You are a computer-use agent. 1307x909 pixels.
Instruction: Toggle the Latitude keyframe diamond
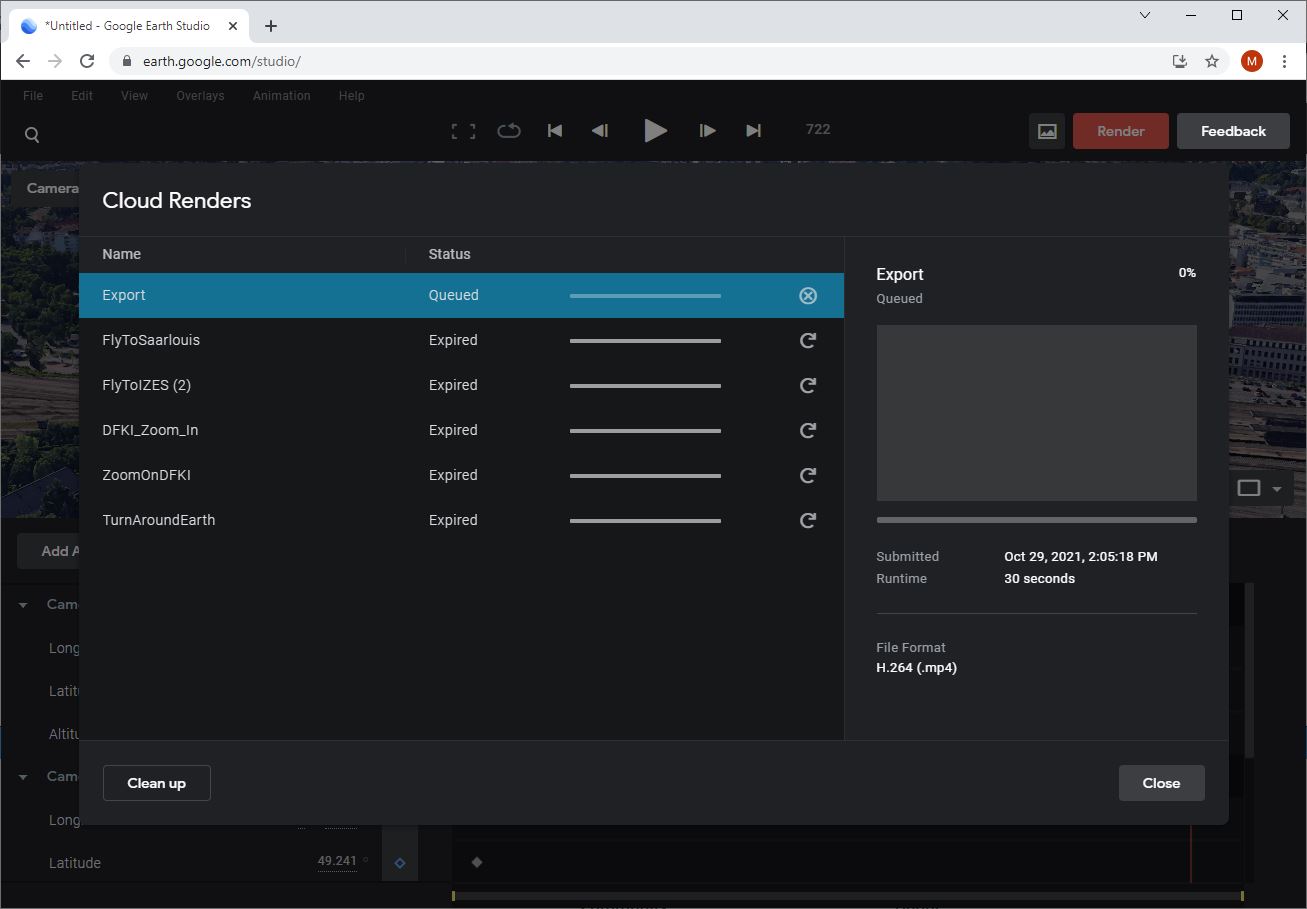[x=399, y=863]
